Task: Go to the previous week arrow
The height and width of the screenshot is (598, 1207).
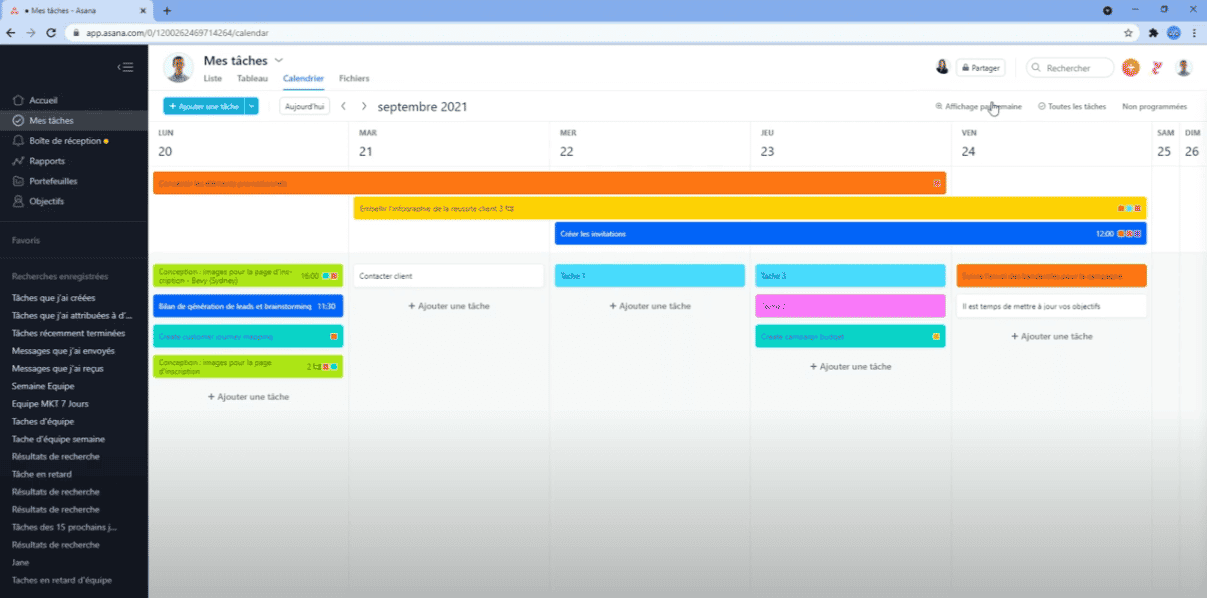Action: [x=343, y=106]
